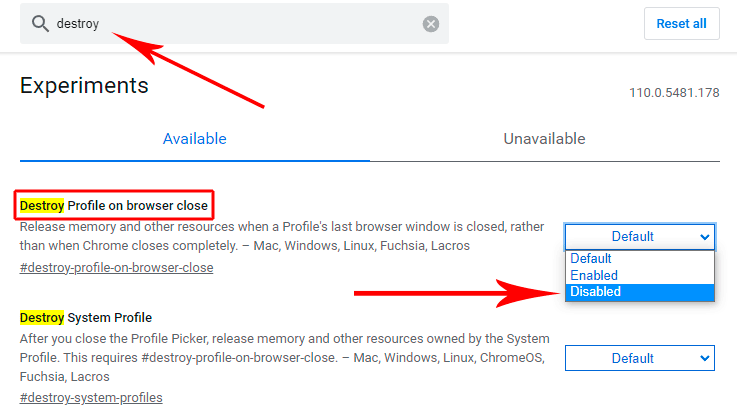This screenshot has height=411, width=737.
Task: Open #destroy-system-profiles link
Action: tap(91, 398)
